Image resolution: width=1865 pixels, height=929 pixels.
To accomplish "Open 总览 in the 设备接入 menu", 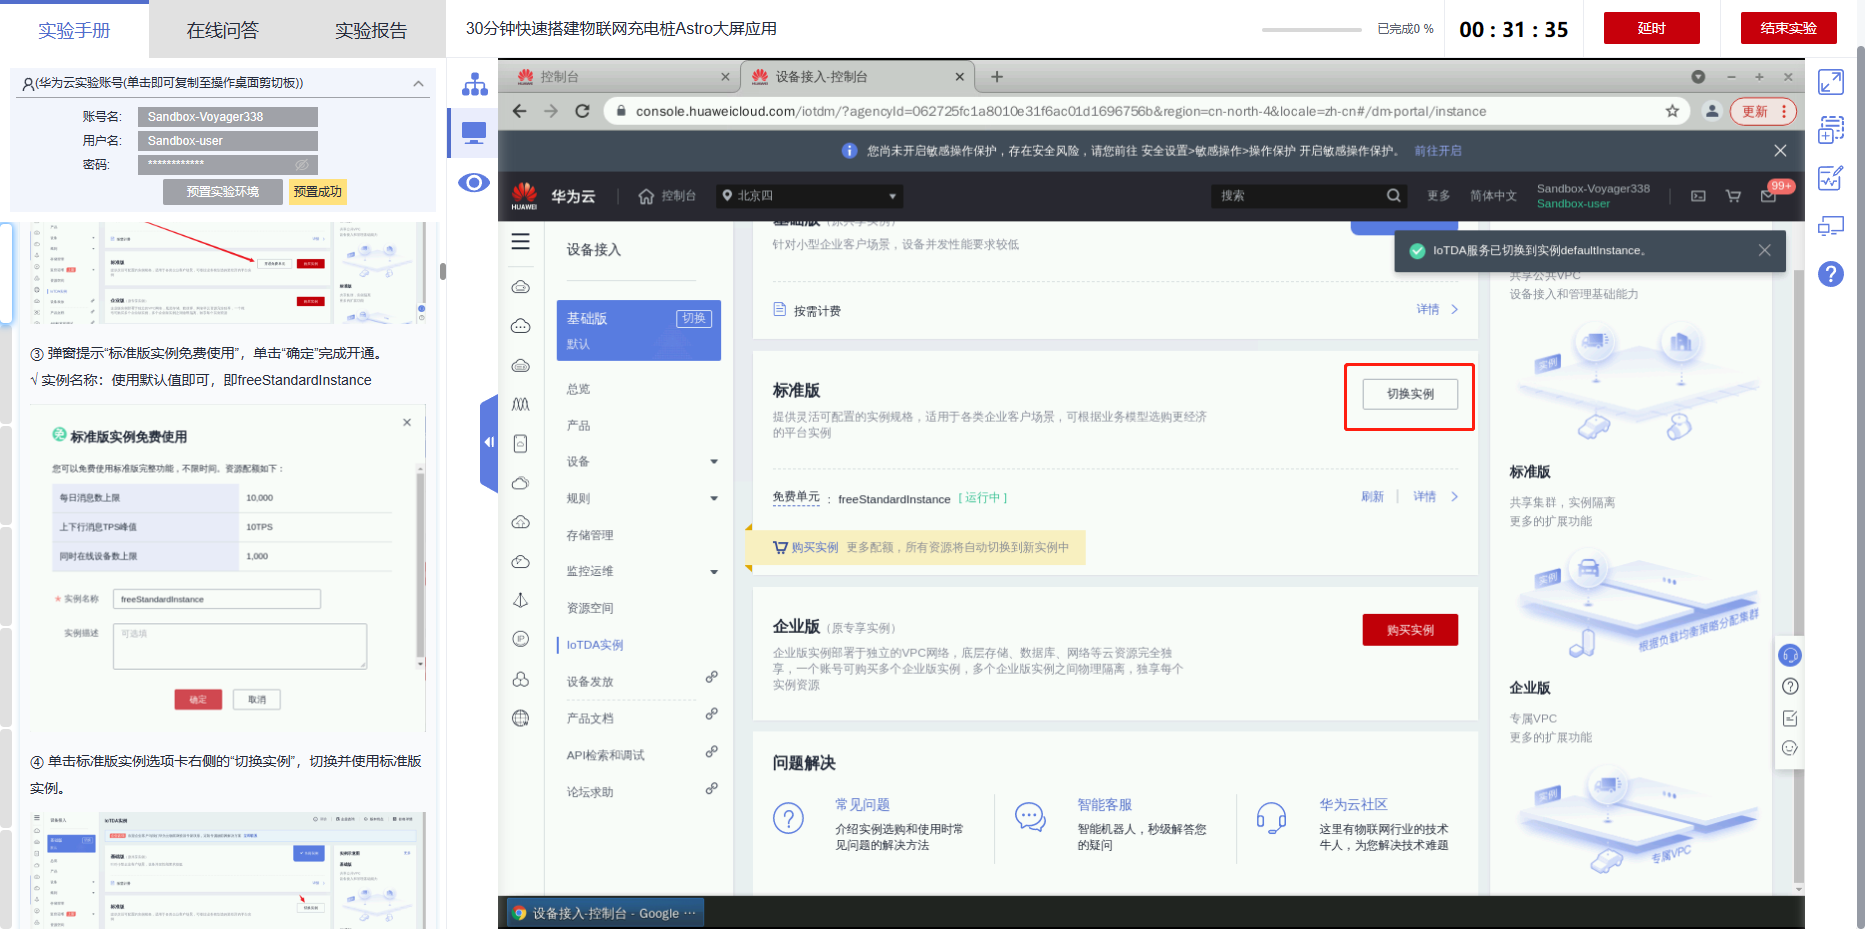I will coord(579,389).
